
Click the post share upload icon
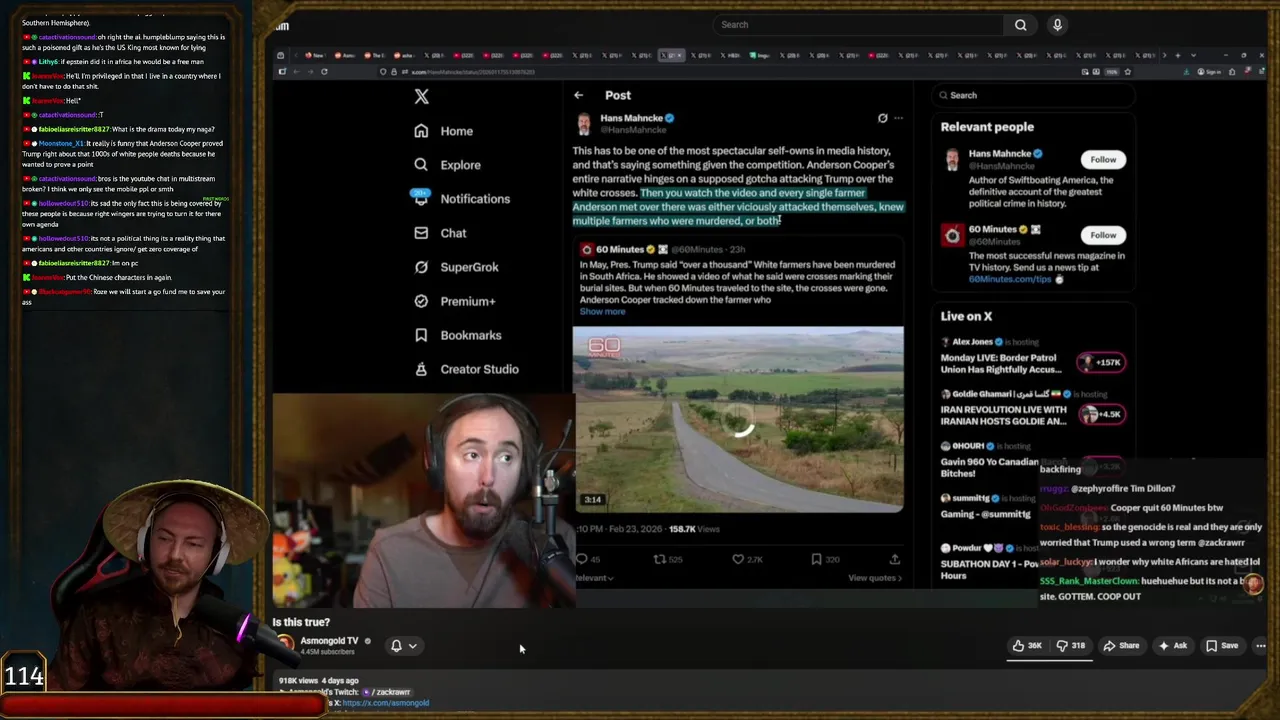coord(894,559)
